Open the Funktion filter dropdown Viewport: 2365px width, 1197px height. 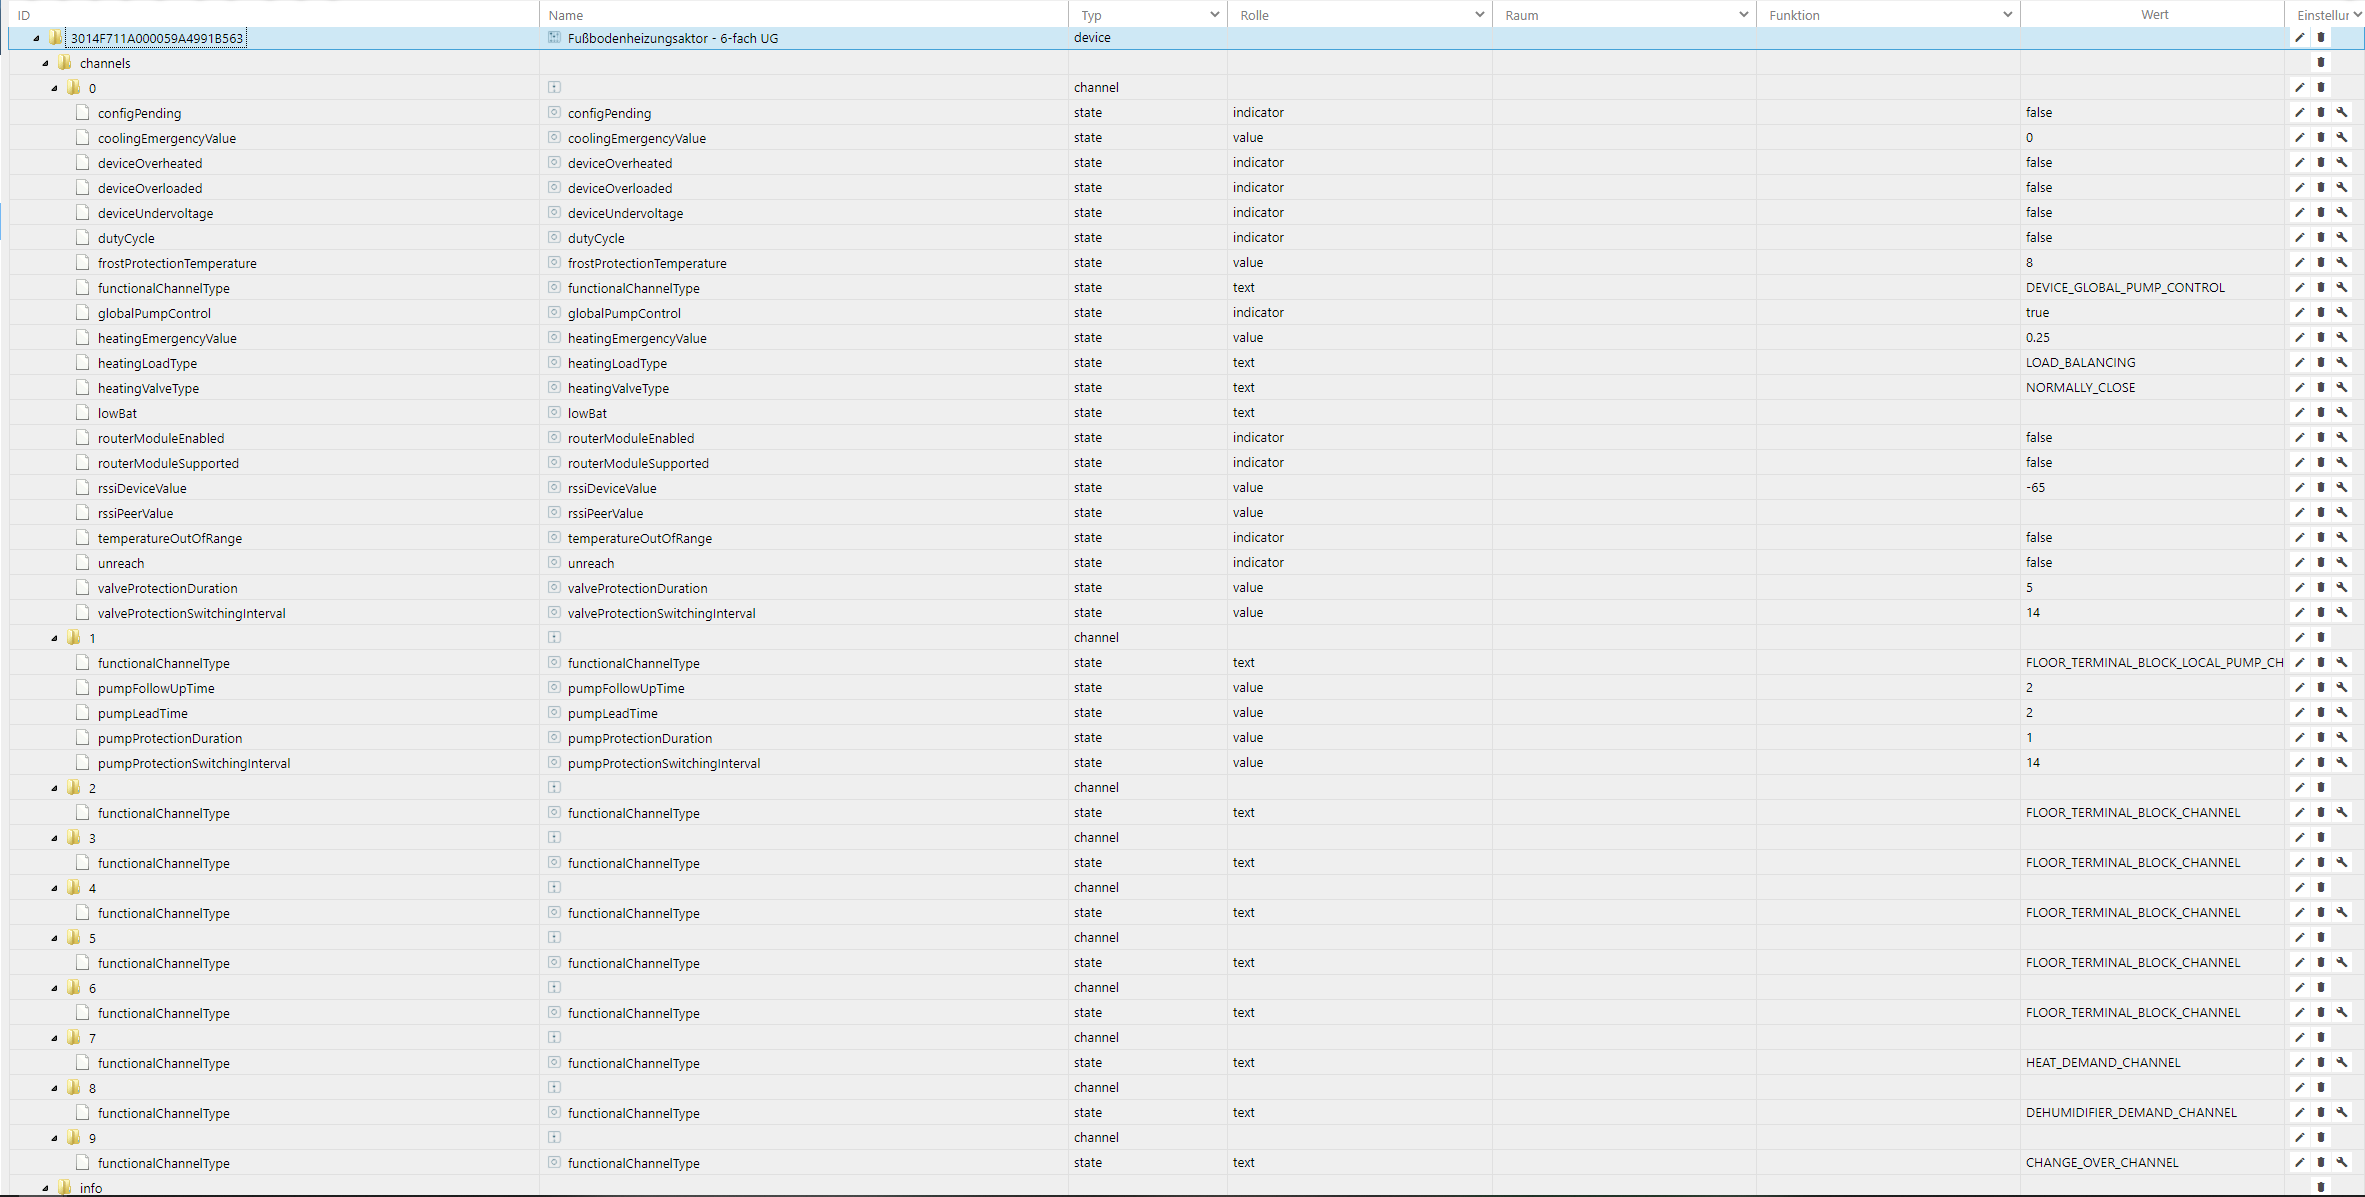(x=2007, y=15)
